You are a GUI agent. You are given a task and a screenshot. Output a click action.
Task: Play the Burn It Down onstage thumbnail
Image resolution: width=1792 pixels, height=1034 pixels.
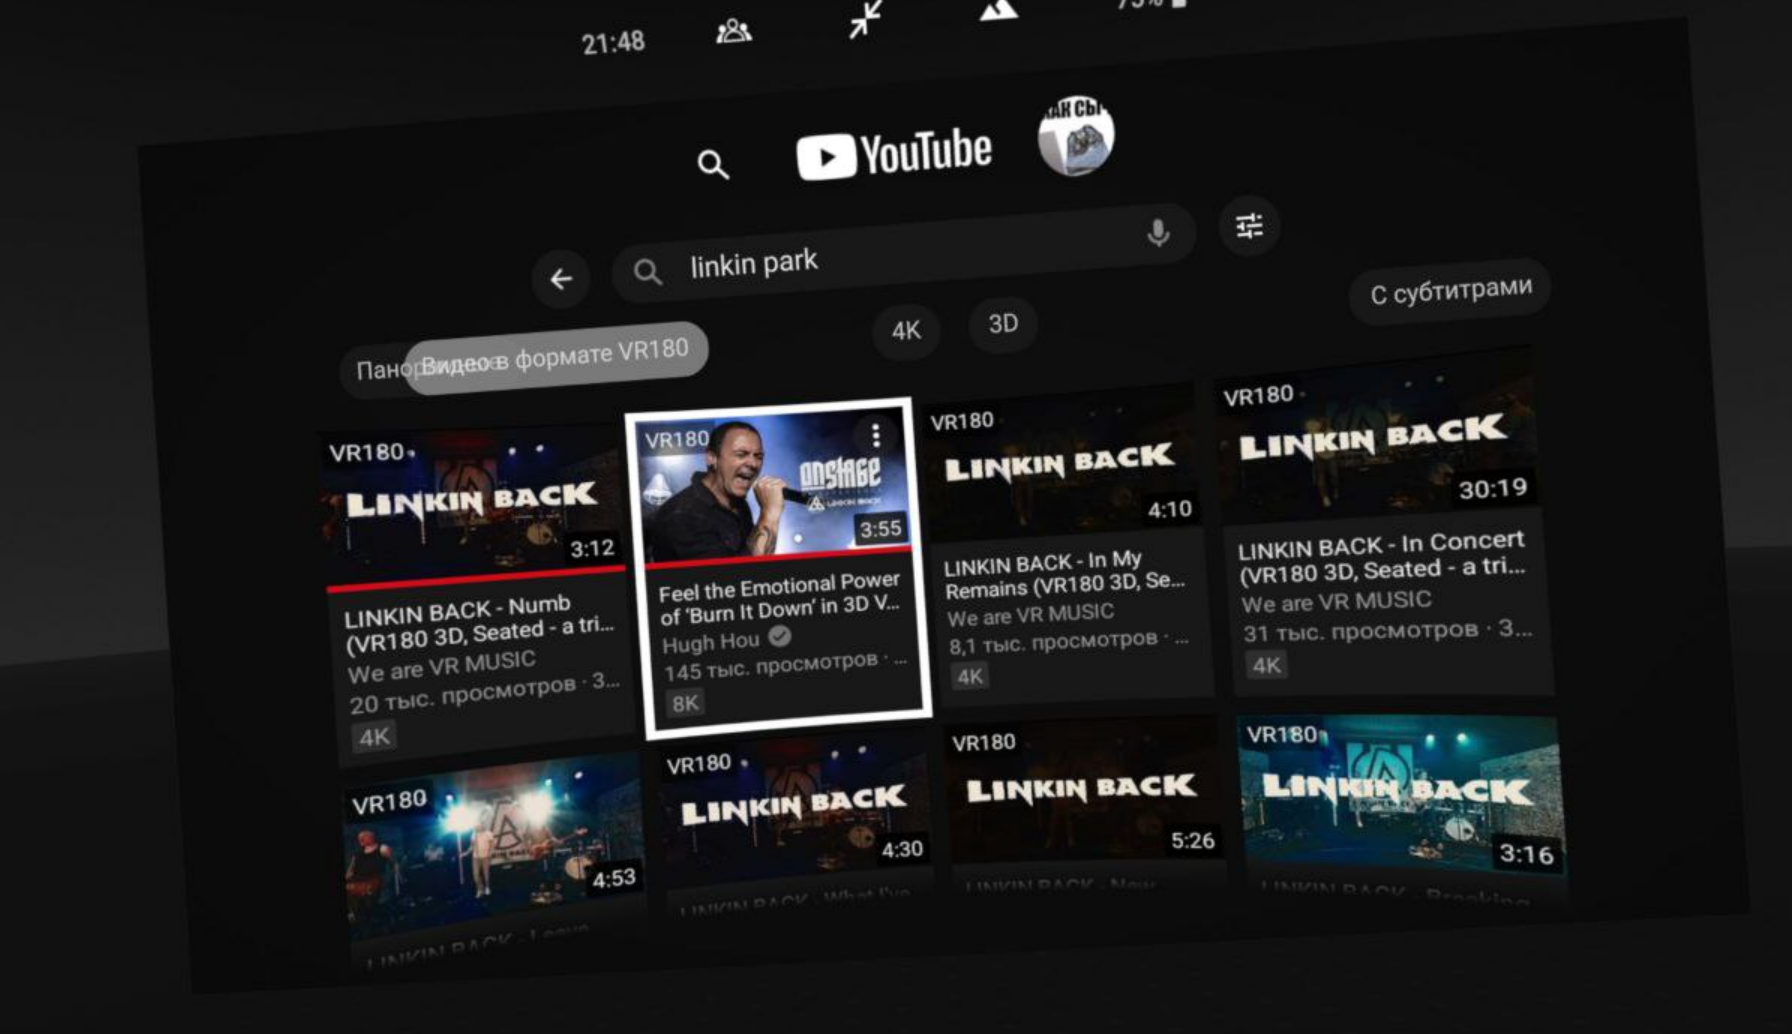coord(774,486)
